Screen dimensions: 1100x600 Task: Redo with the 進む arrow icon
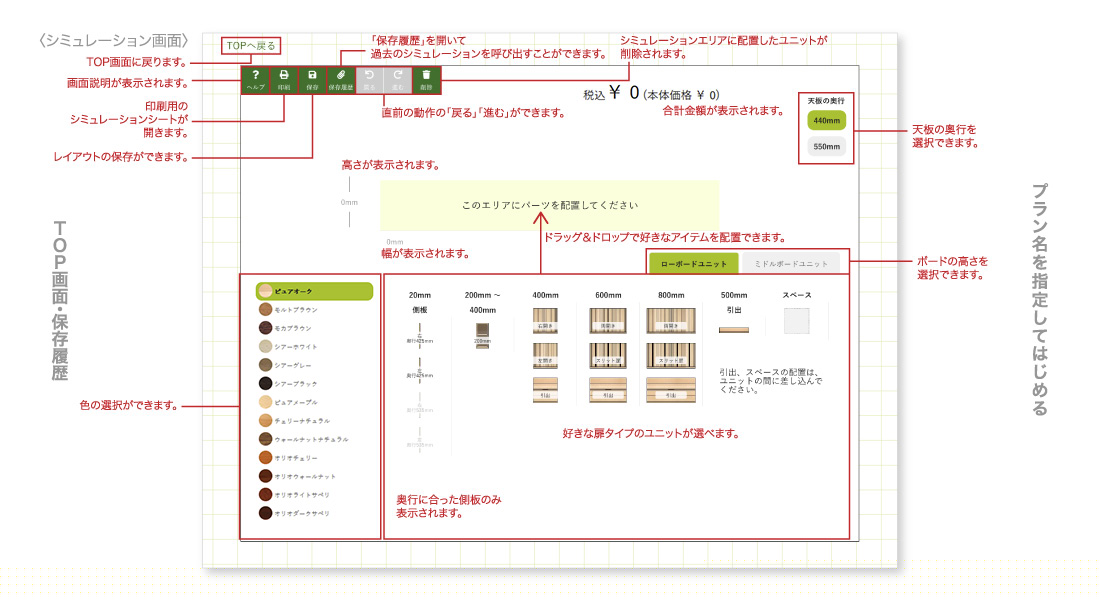(x=398, y=80)
